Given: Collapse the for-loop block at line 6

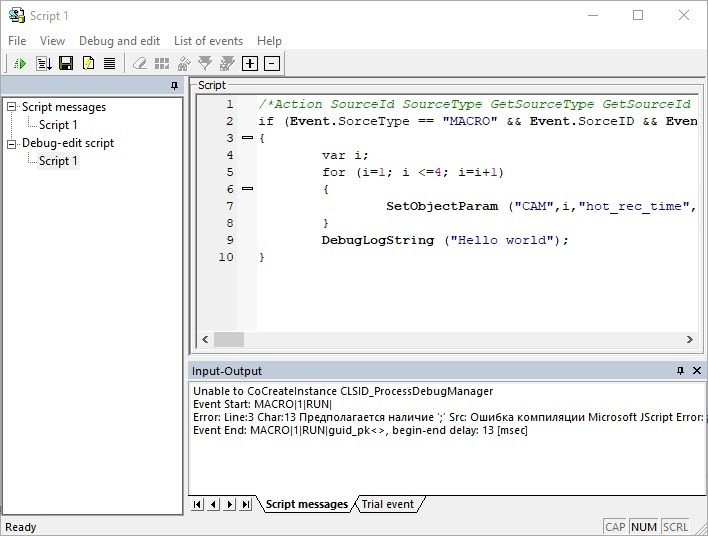Looking at the screenshot, I should point(247,188).
